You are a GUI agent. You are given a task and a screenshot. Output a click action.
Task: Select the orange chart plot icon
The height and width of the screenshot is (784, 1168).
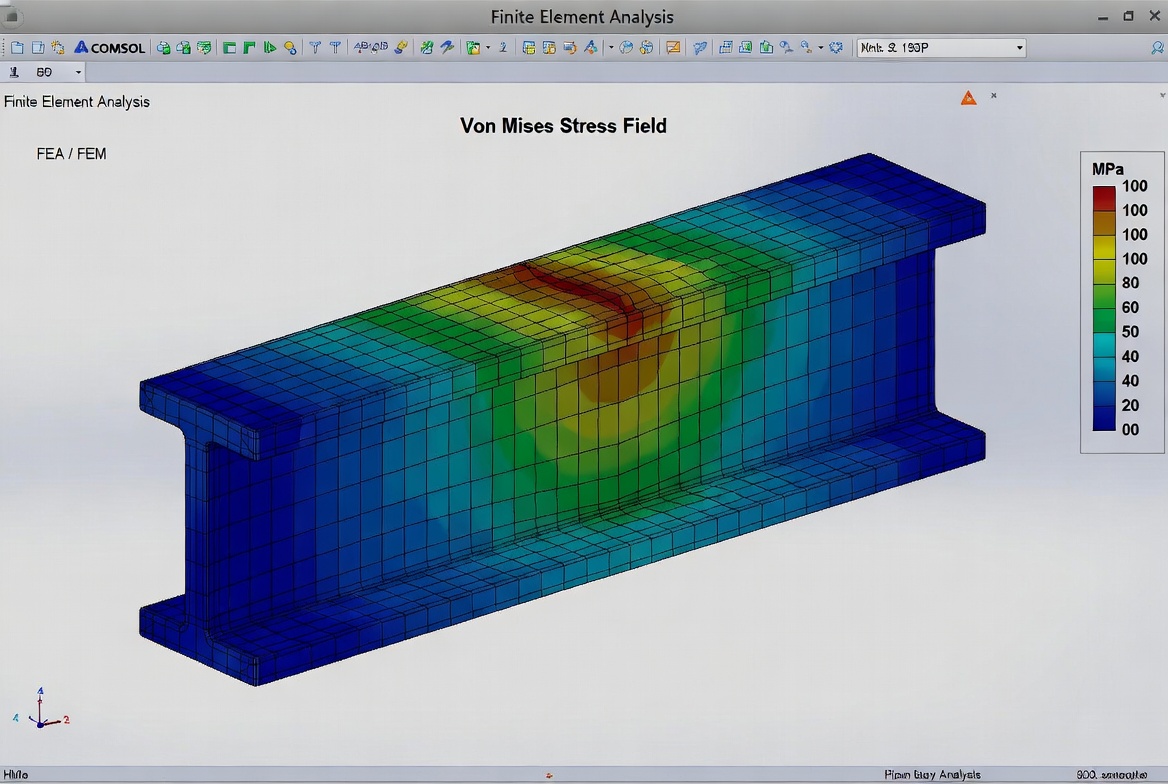click(x=673, y=47)
